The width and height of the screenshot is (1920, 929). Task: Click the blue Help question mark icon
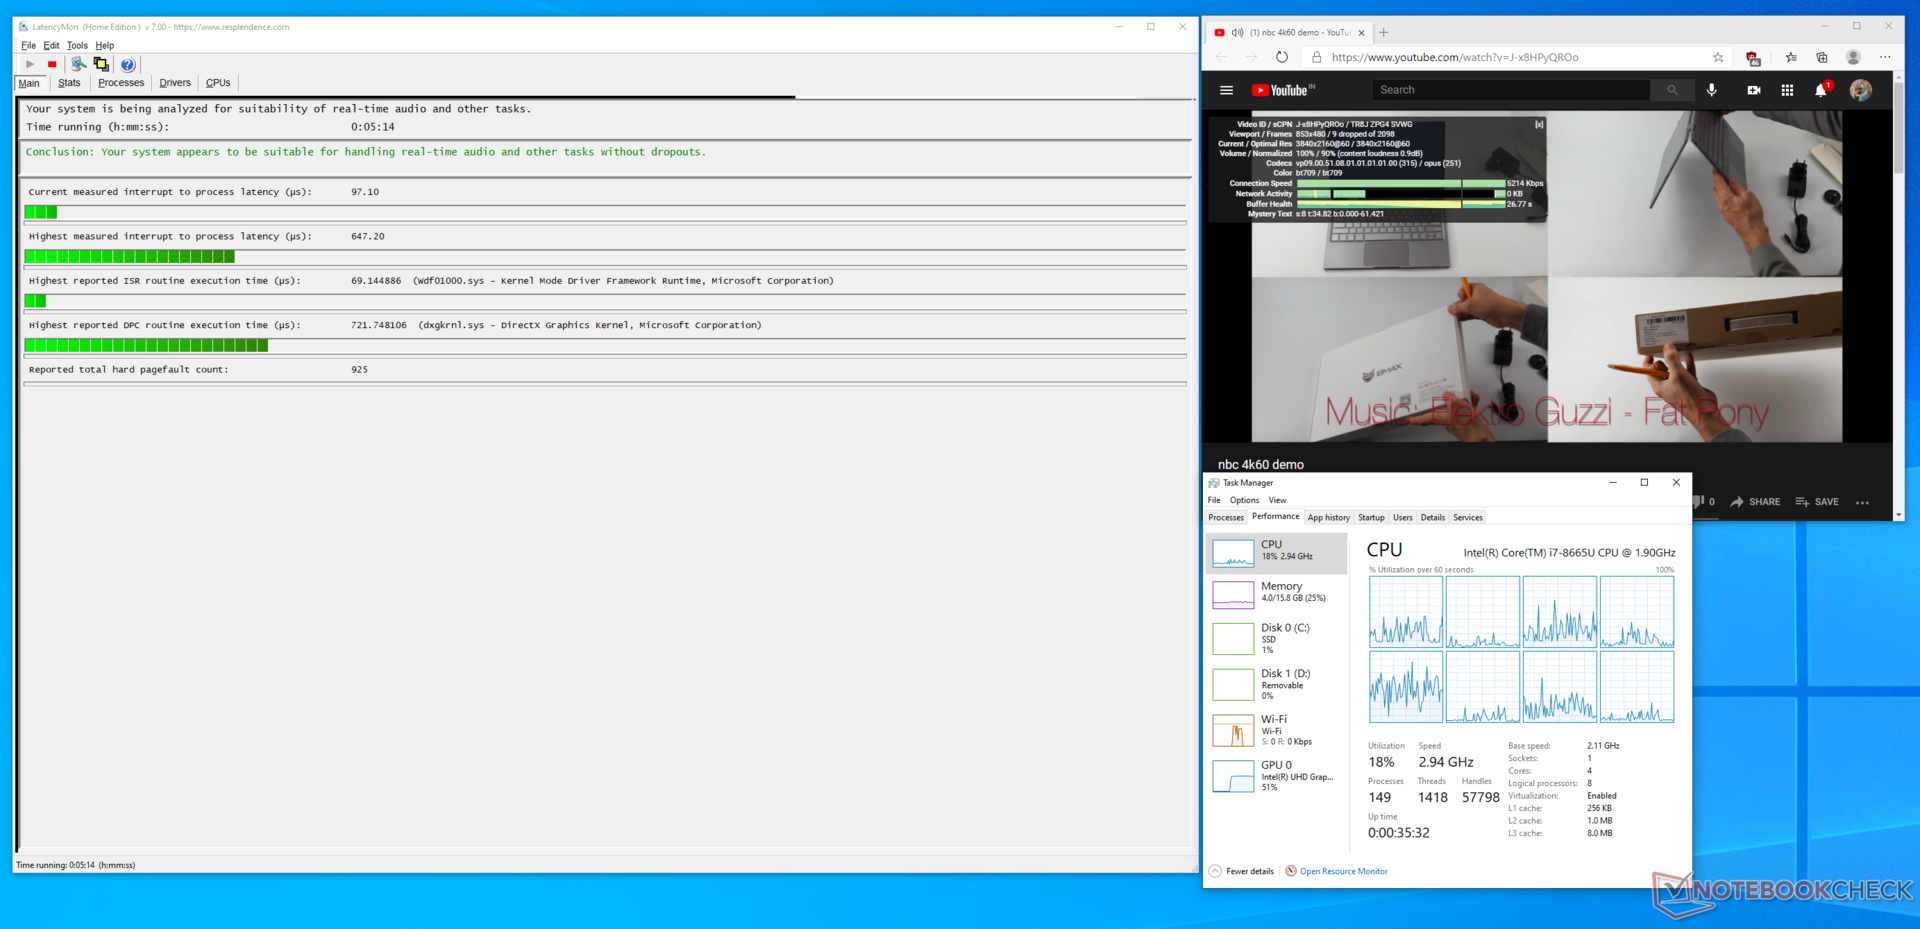[x=128, y=65]
